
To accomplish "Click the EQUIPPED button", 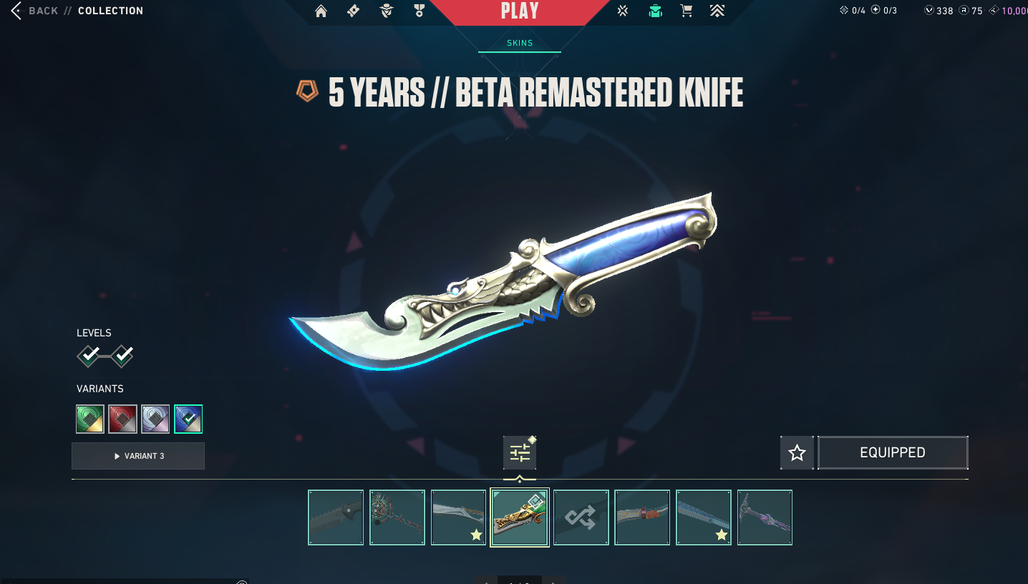I will pyautogui.click(x=892, y=453).
